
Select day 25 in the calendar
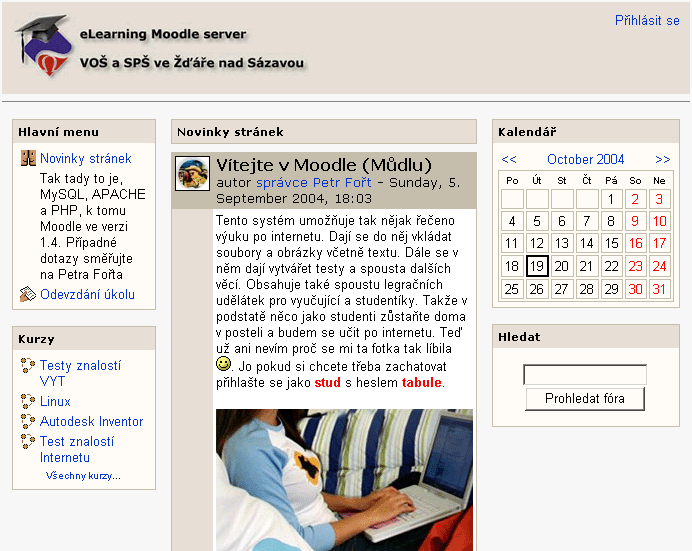512,289
